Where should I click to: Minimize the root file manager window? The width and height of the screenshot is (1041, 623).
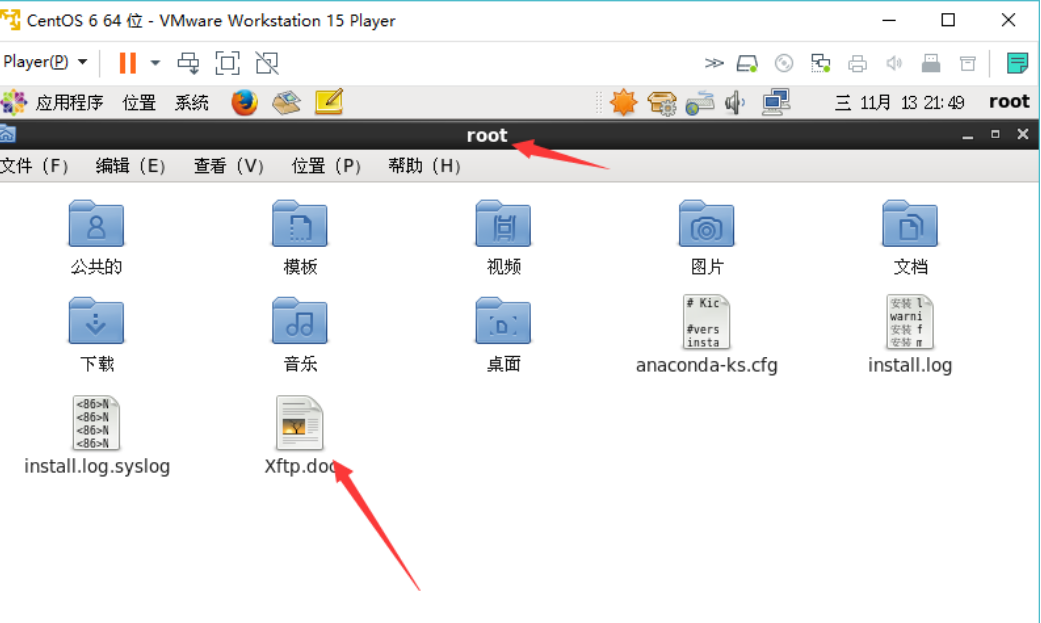click(x=967, y=135)
